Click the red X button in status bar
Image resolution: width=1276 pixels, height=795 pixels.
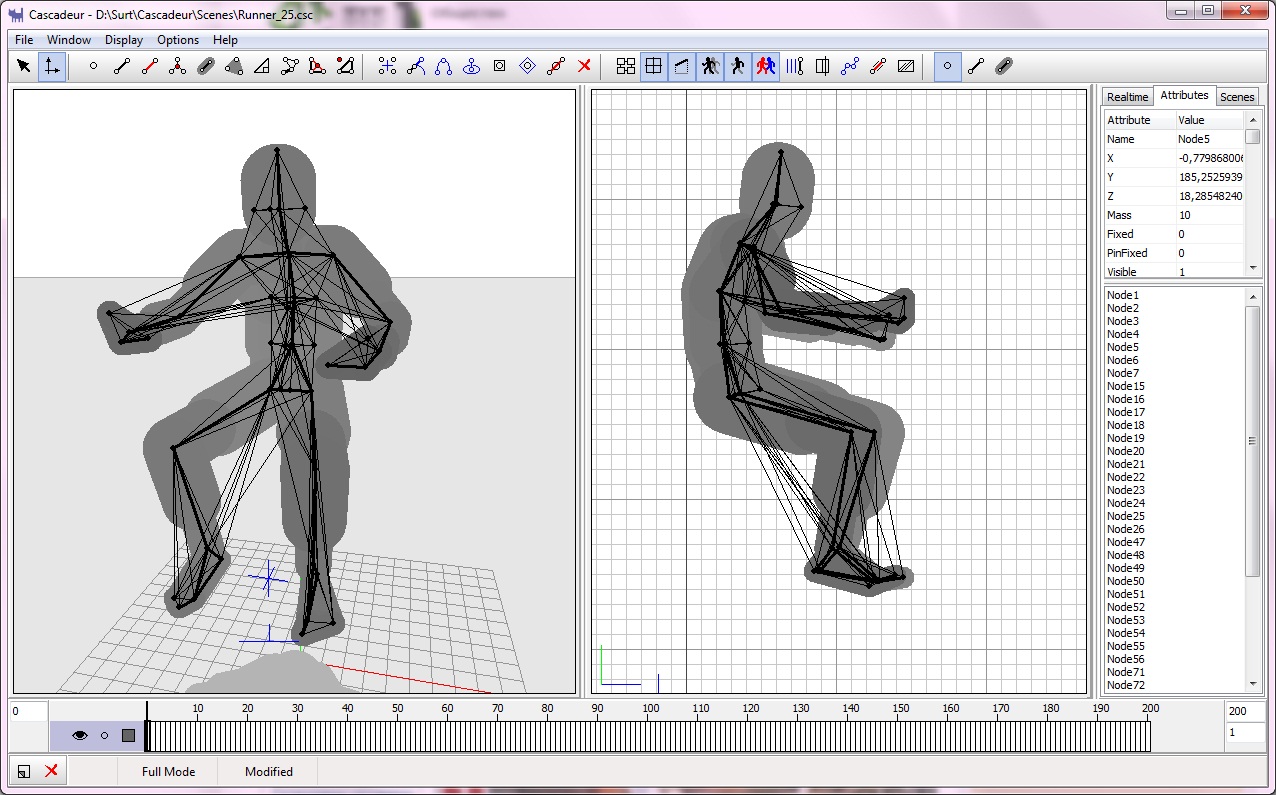tap(51, 771)
